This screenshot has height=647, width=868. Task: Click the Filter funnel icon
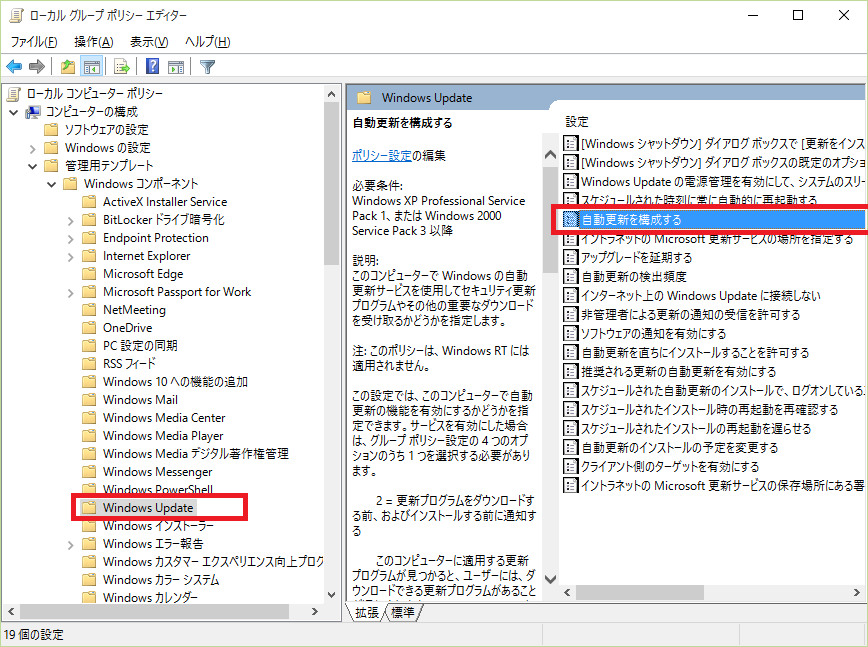(x=207, y=67)
